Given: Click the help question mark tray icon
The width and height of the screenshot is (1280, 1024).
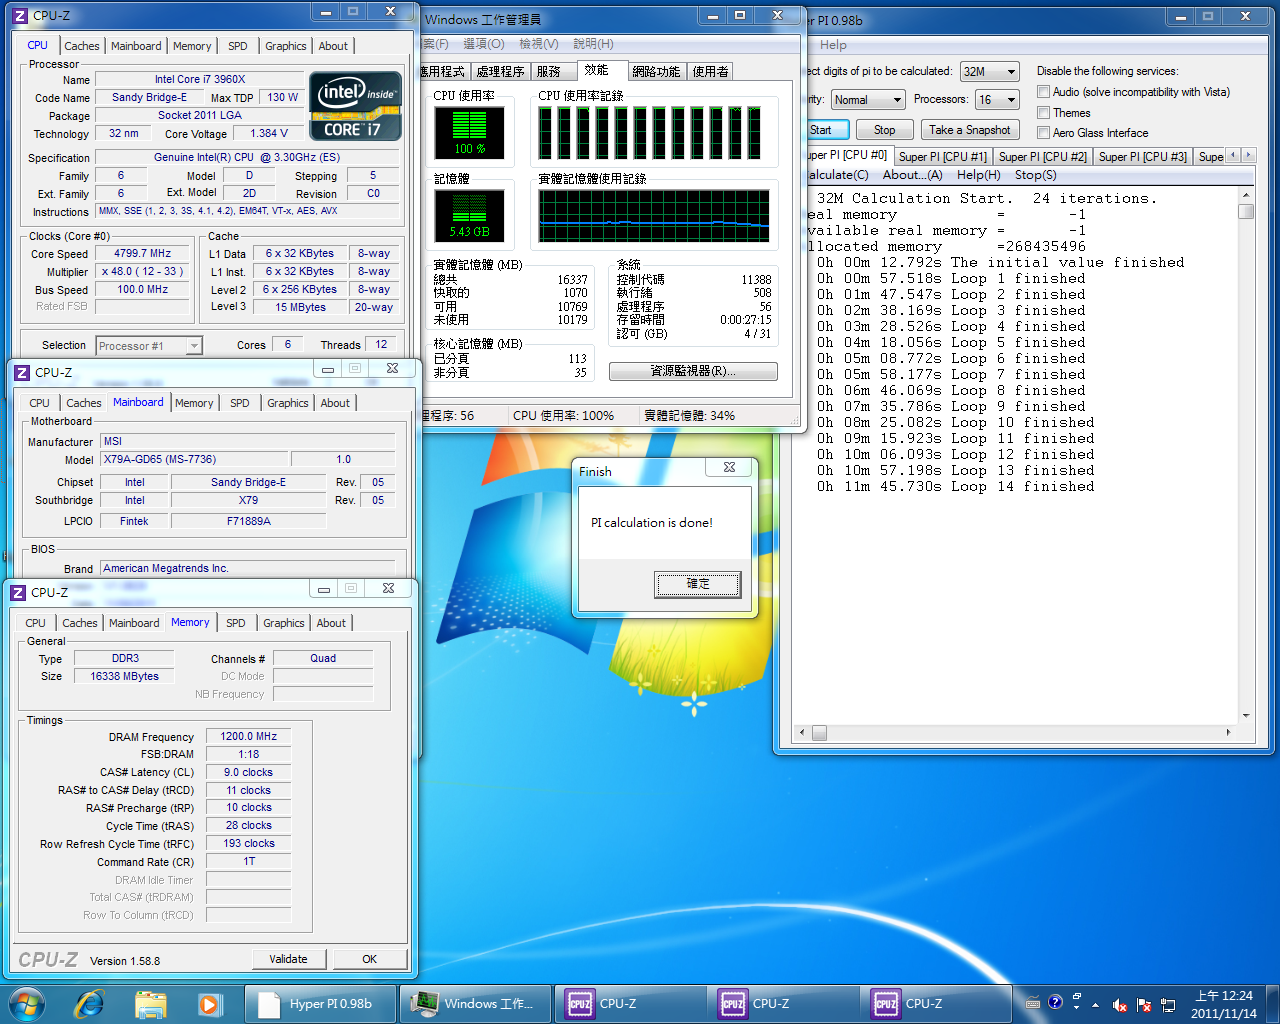Looking at the screenshot, I should [x=1055, y=1003].
